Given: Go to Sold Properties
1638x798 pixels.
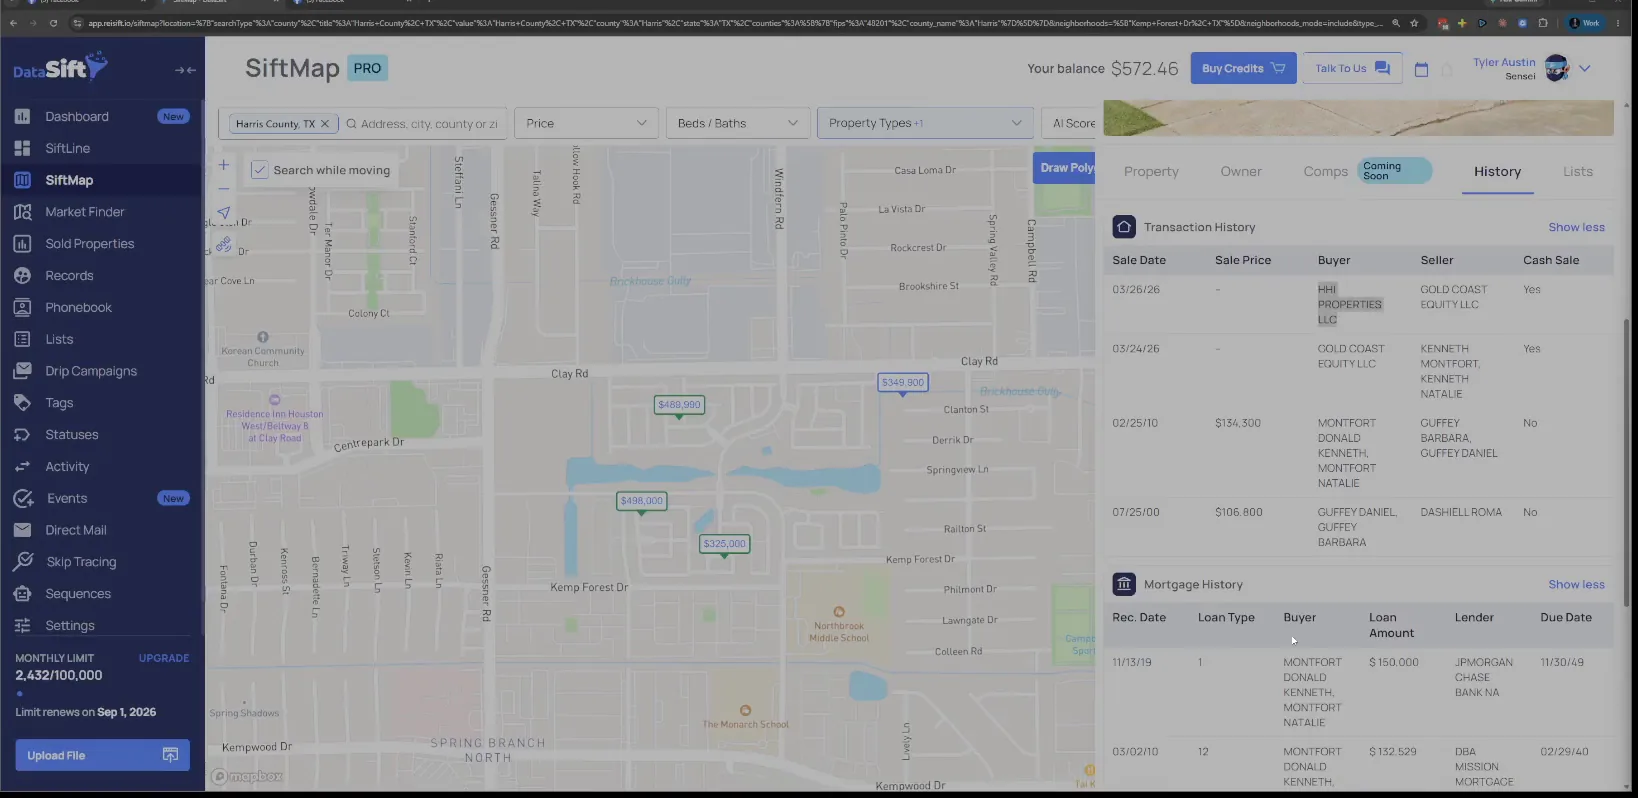Looking at the screenshot, I should tap(89, 244).
